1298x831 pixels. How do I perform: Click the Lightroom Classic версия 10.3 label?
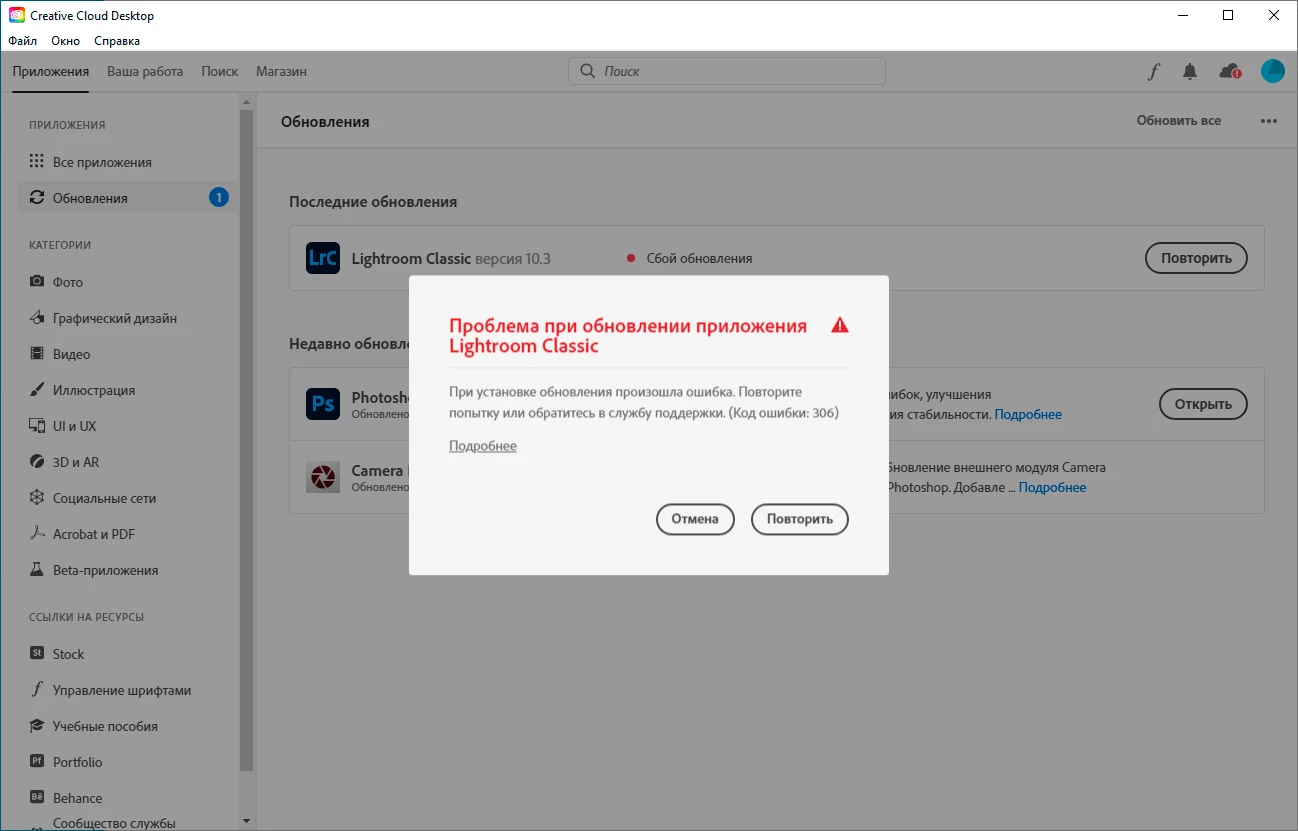point(451,258)
